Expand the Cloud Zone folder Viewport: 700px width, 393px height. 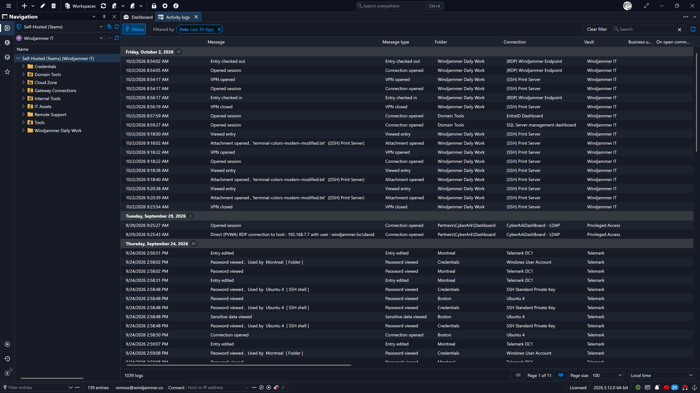point(23,83)
